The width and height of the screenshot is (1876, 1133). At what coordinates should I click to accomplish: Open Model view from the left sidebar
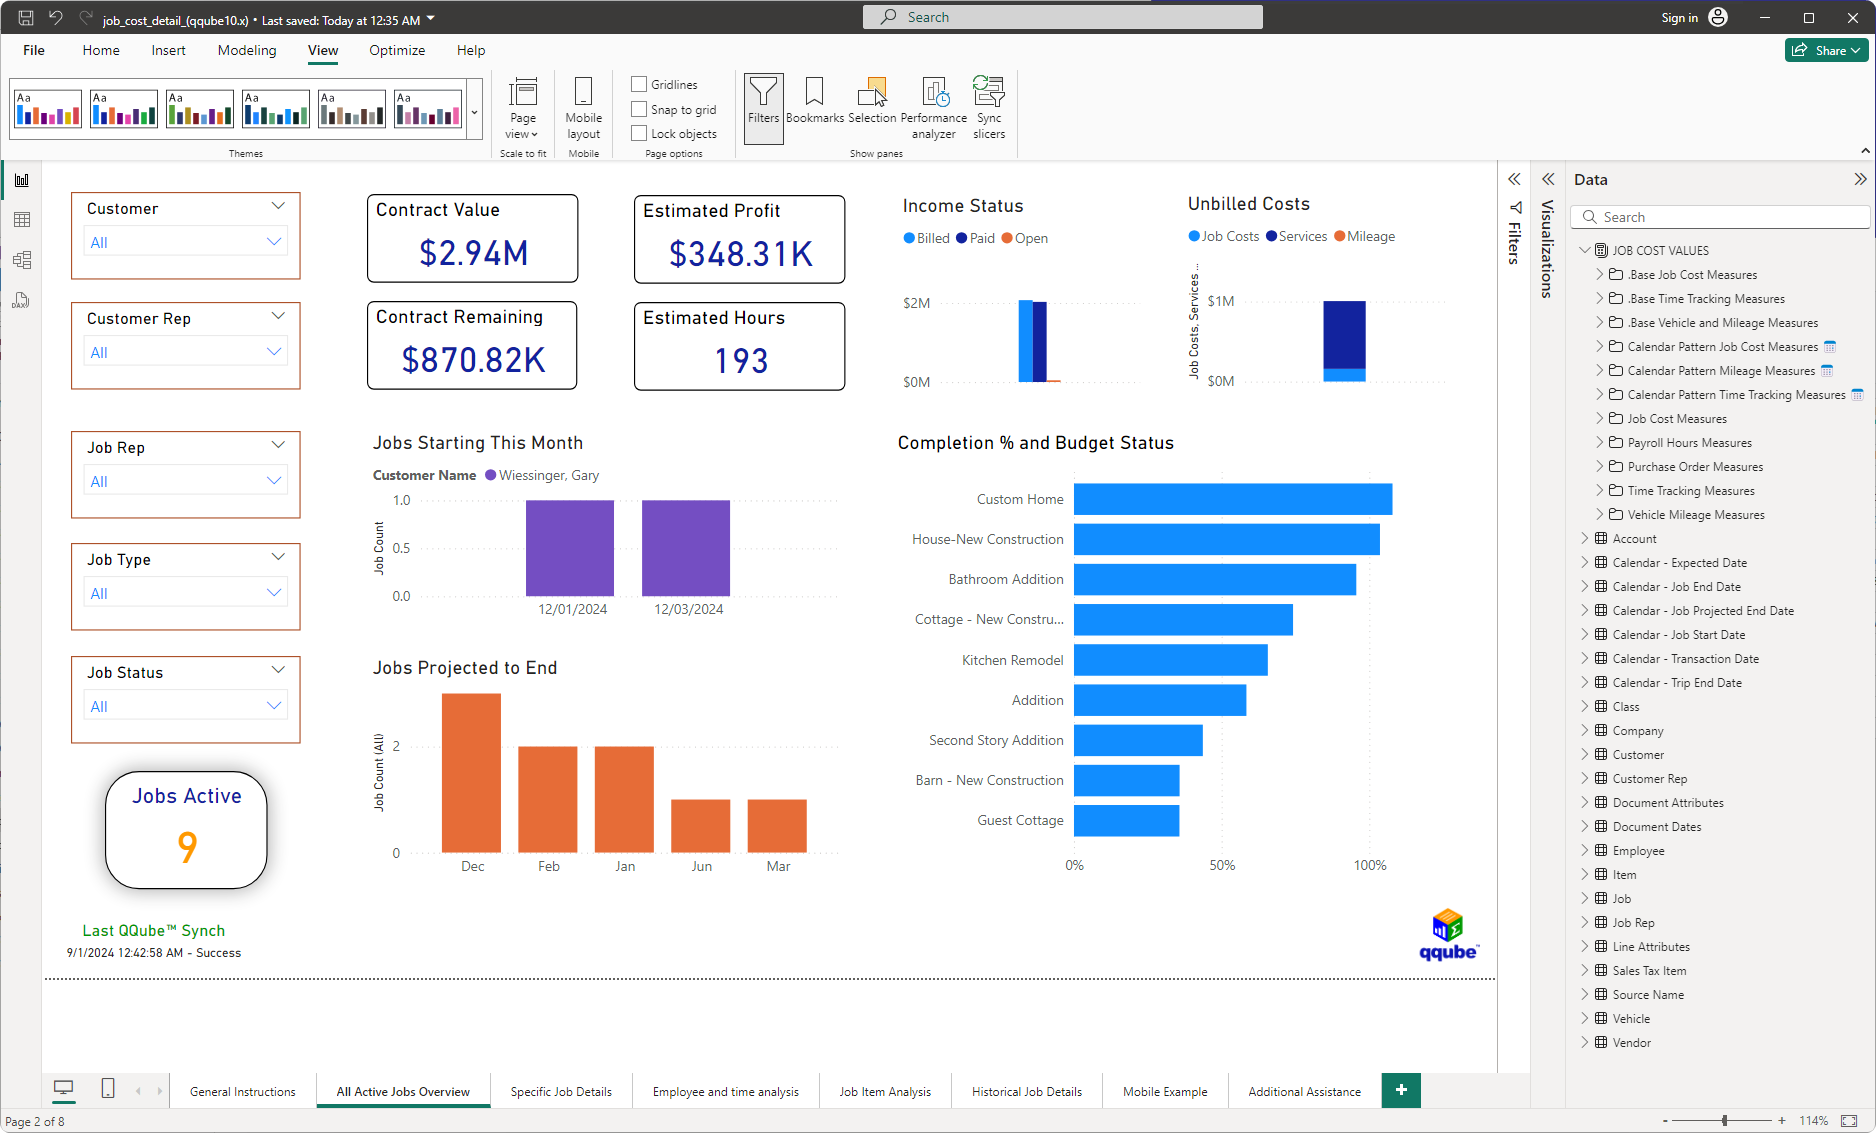(x=22, y=259)
